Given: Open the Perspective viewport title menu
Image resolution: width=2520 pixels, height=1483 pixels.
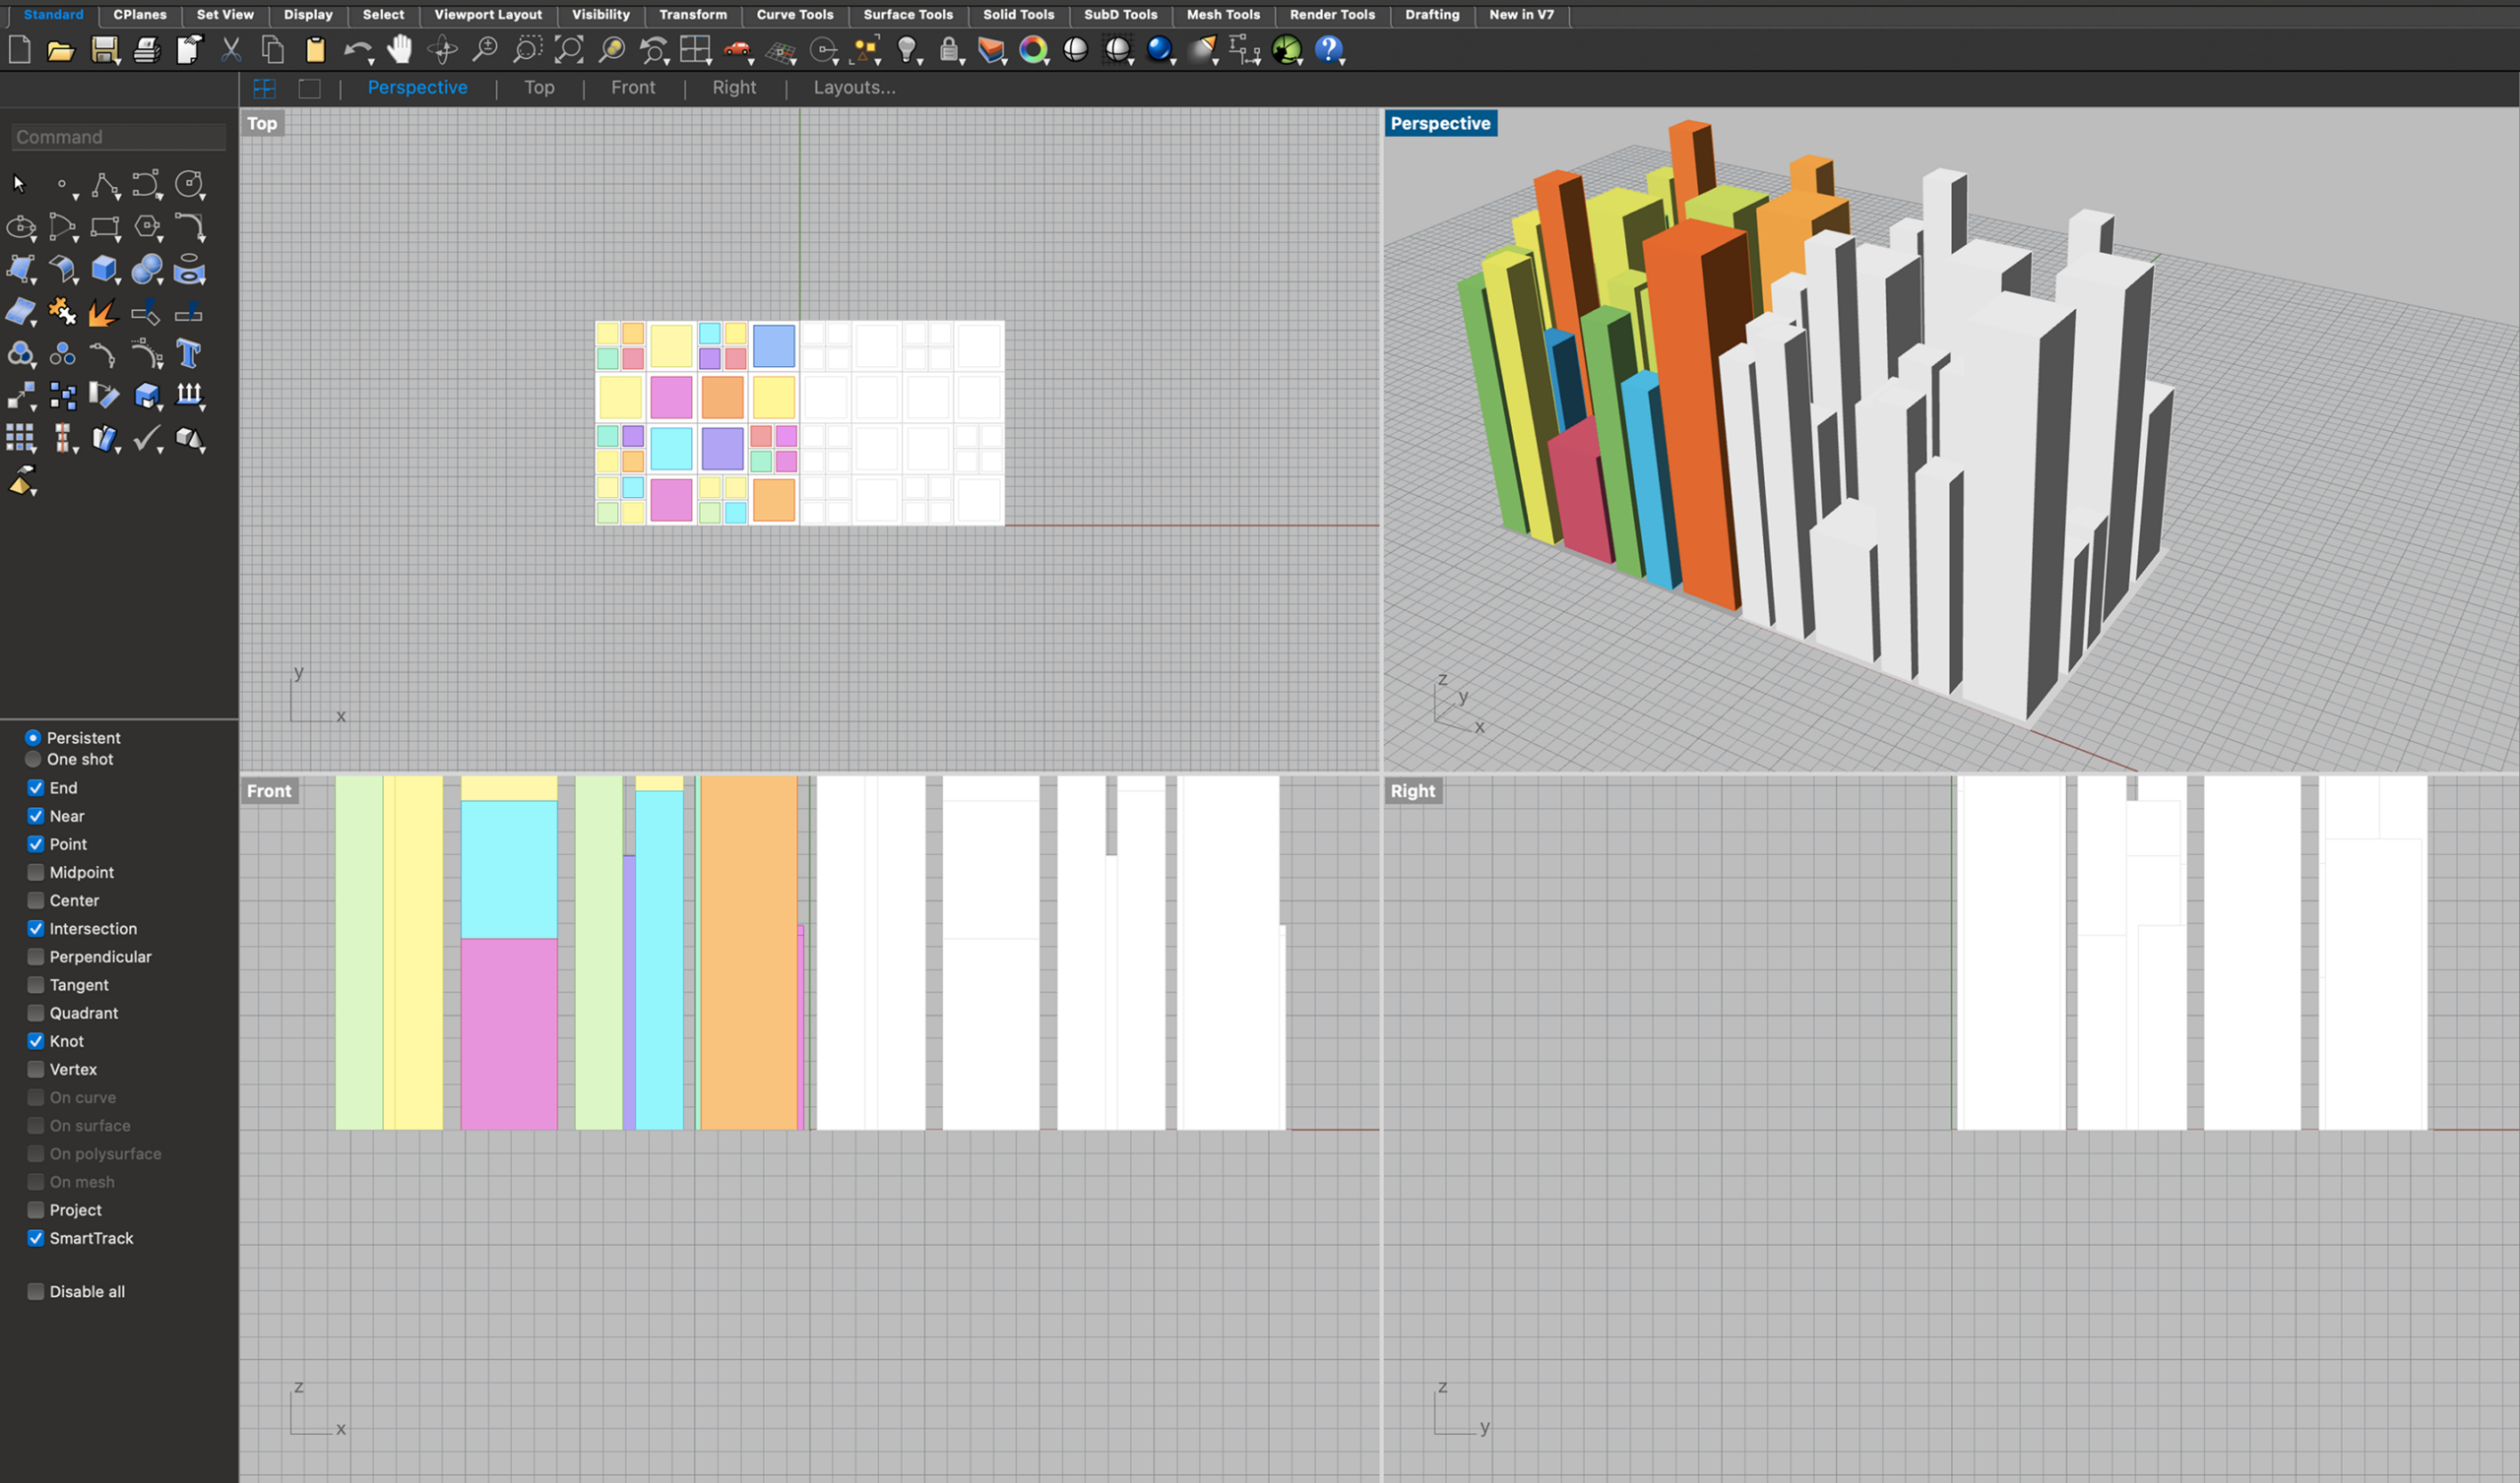Looking at the screenshot, I should tap(1440, 123).
